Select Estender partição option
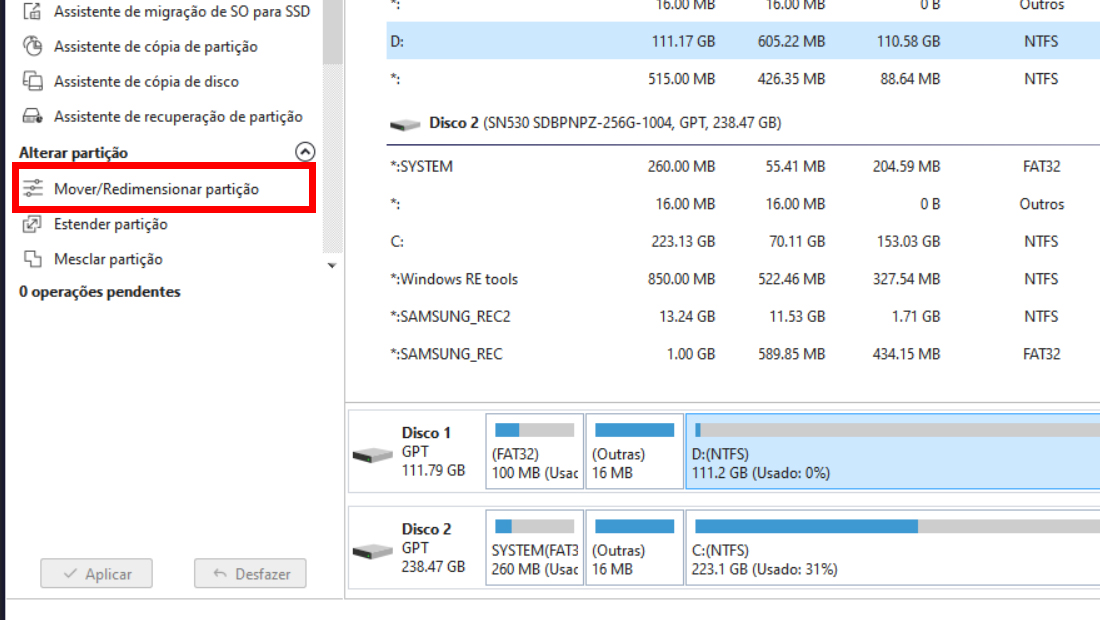Image resolution: width=1100 pixels, height=620 pixels. coord(110,224)
